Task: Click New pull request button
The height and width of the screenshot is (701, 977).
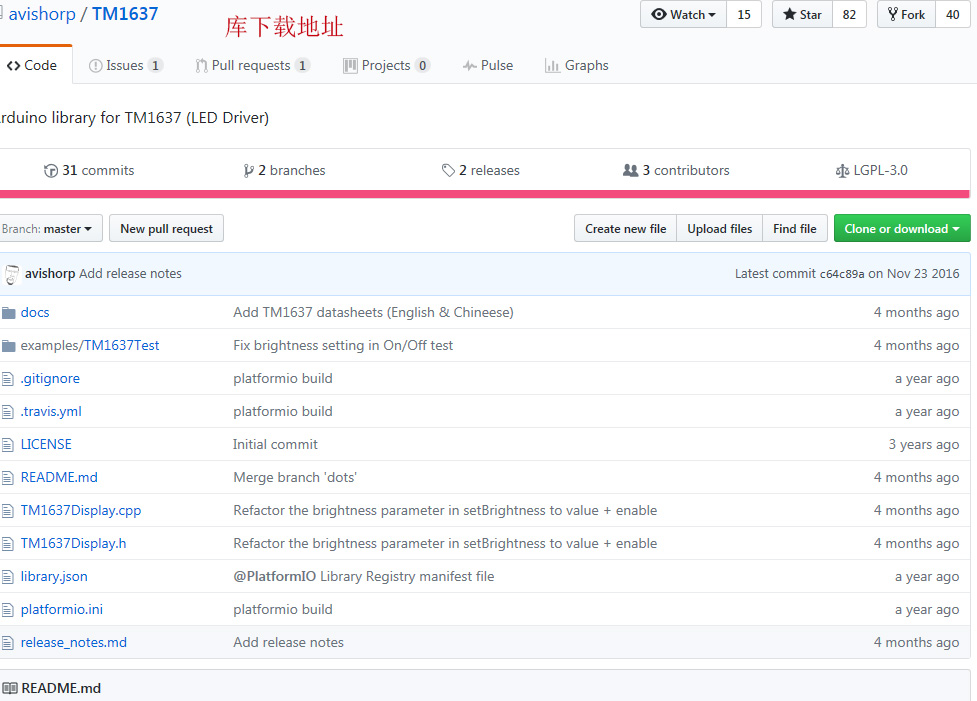Action: (166, 229)
